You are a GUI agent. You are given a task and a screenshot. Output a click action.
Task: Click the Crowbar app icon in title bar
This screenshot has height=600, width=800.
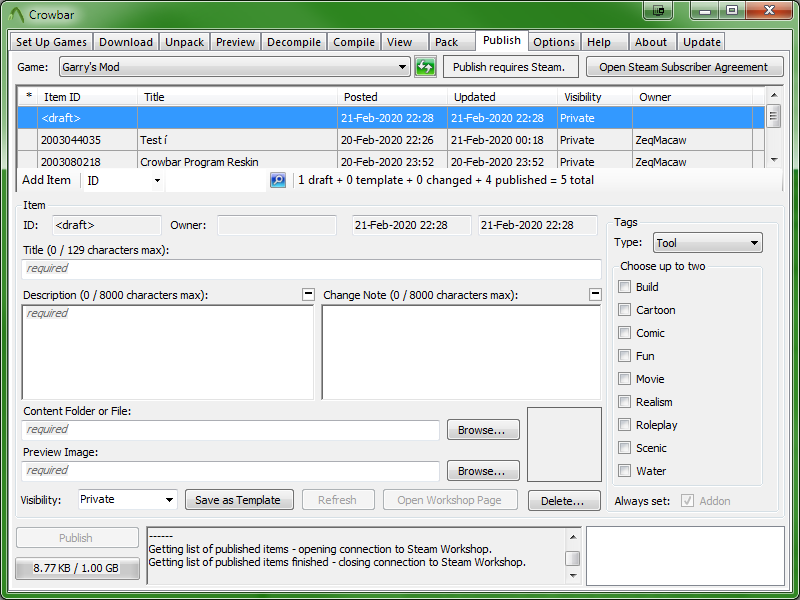pyautogui.click(x=16, y=15)
